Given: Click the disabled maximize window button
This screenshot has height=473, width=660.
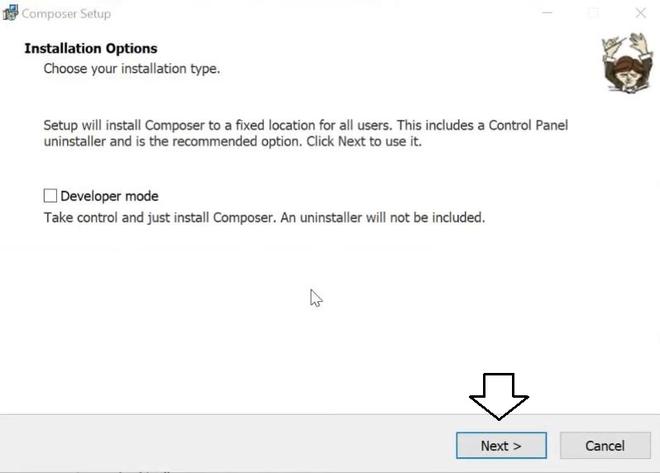Looking at the screenshot, I should [x=593, y=13].
